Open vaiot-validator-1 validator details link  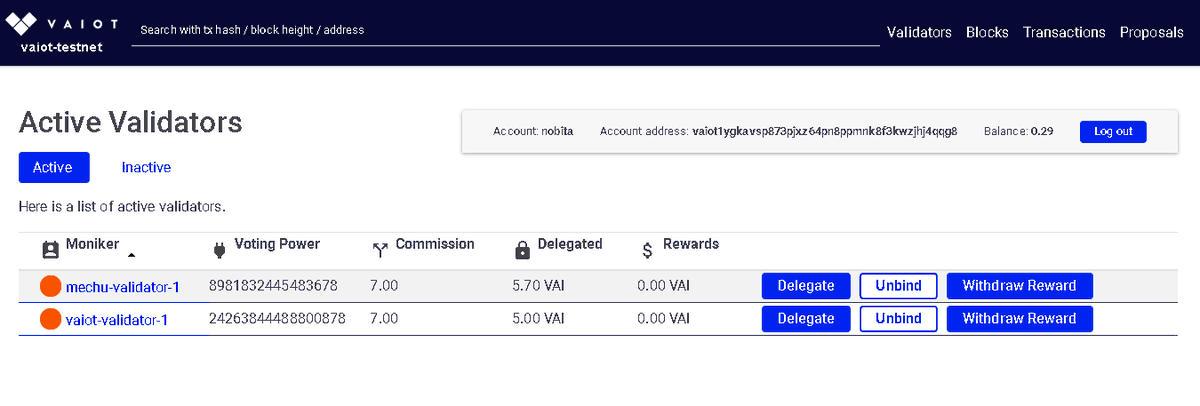click(x=117, y=320)
